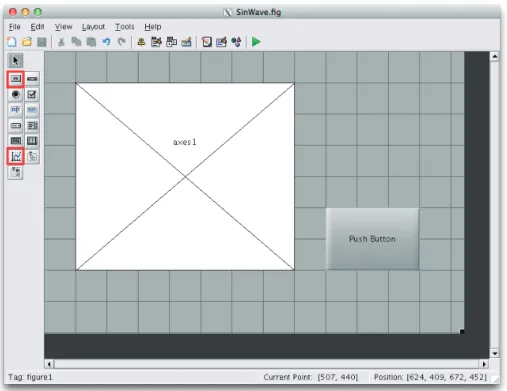Click the vertical scrollbar down arrow
Viewport: 507px width, 391px height.
point(495,353)
